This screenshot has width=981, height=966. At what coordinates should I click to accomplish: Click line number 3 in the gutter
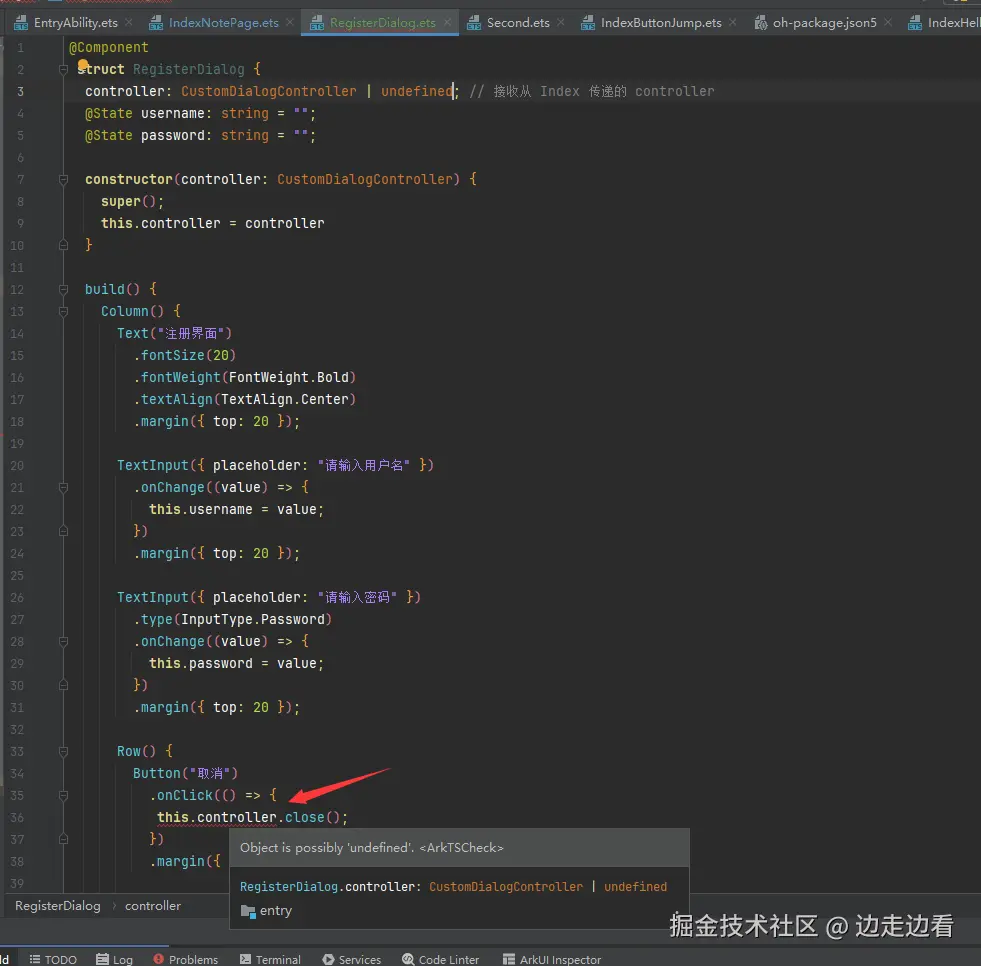click(x=20, y=91)
